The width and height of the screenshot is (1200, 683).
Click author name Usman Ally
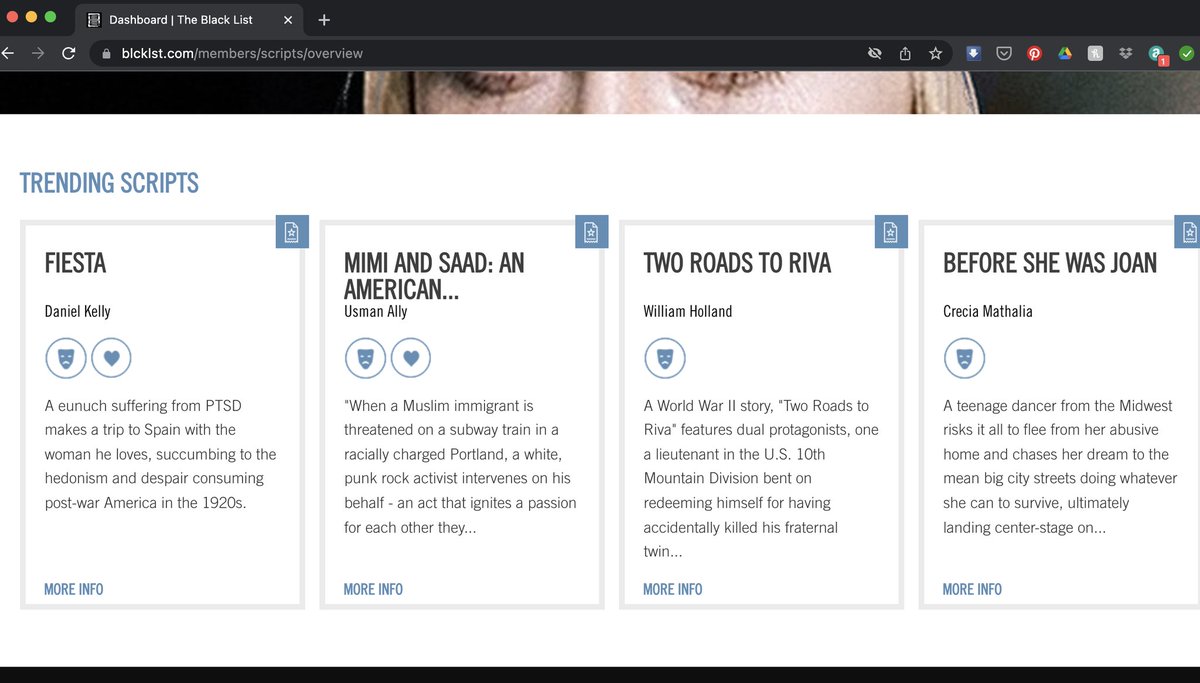pos(375,311)
